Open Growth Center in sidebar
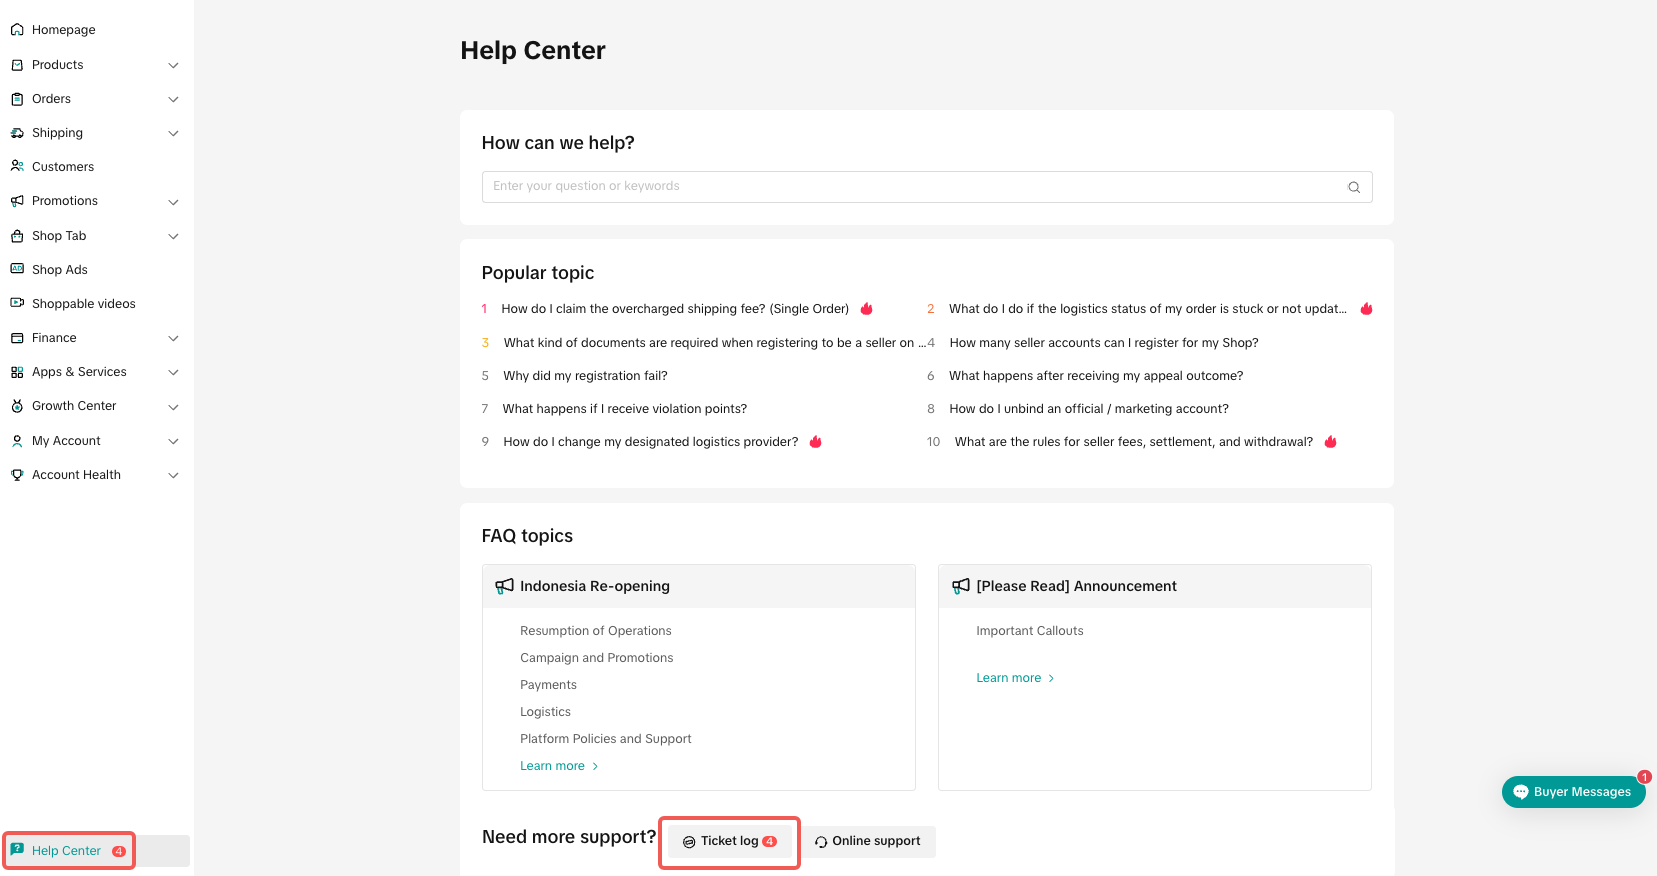The width and height of the screenshot is (1657, 876). point(74,406)
